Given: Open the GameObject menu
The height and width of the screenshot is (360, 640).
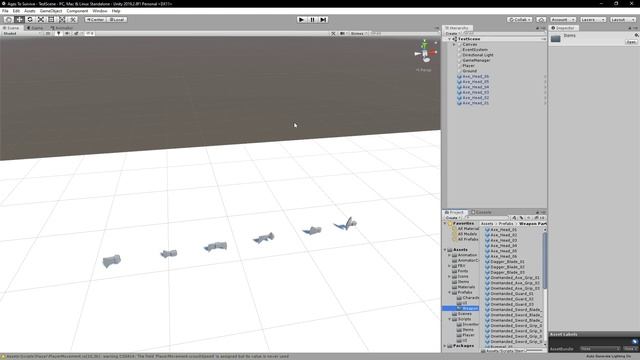Looking at the screenshot, I should pyautogui.click(x=51, y=11).
